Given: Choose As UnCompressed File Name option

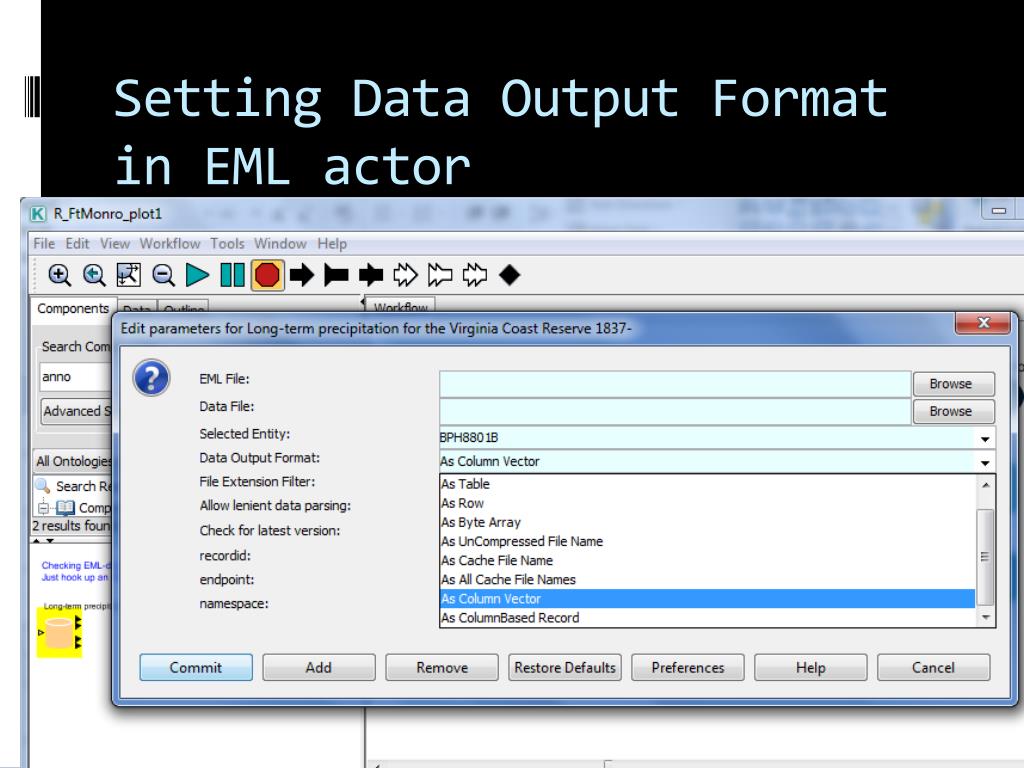Looking at the screenshot, I should [x=708, y=541].
